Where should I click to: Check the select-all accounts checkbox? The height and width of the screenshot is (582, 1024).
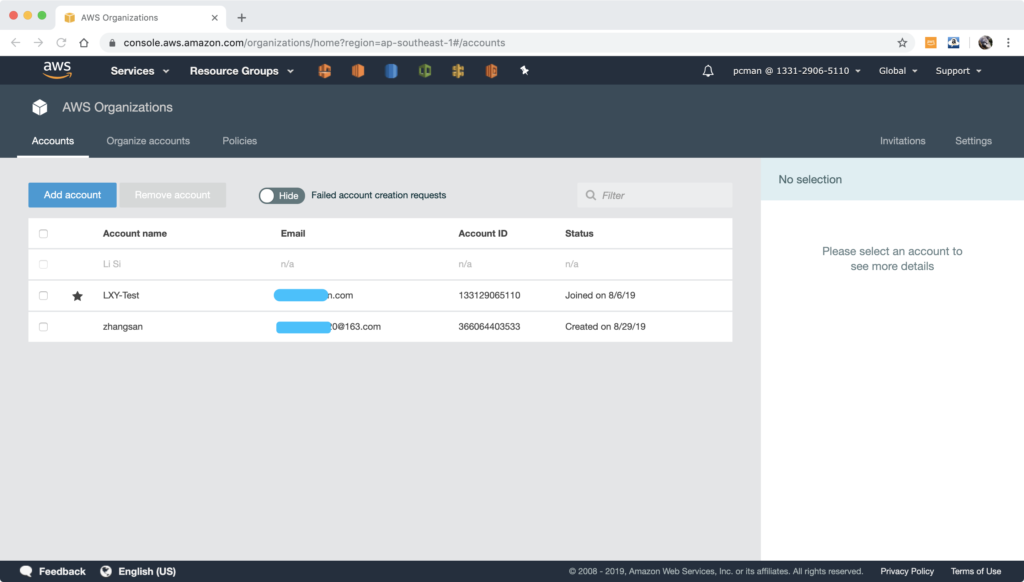coord(43,233)
